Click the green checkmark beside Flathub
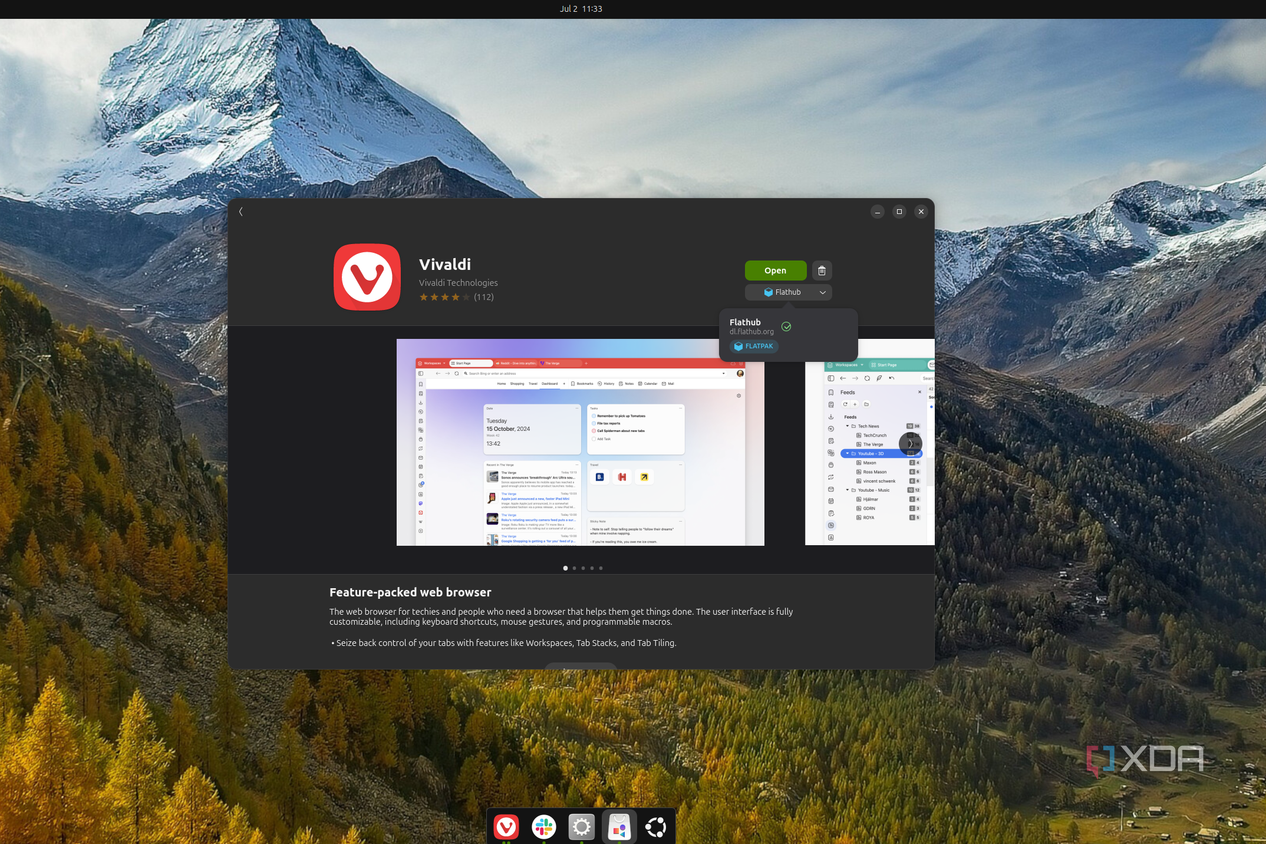The width and height of the screenshot is (1266, 844). [787, 326]
